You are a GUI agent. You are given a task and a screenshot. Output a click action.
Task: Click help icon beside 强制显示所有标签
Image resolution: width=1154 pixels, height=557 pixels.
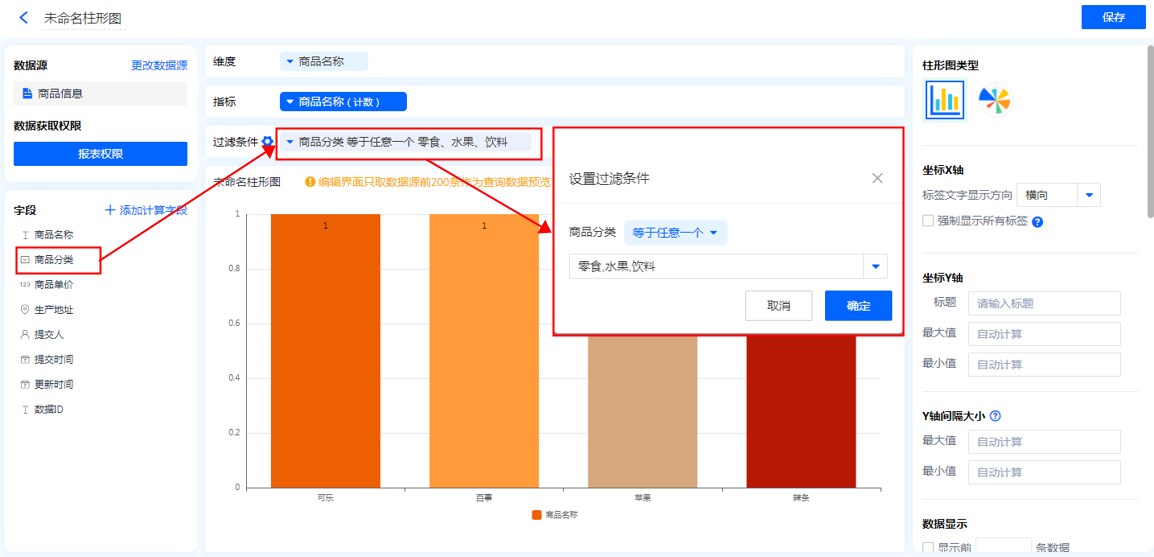1037,222
